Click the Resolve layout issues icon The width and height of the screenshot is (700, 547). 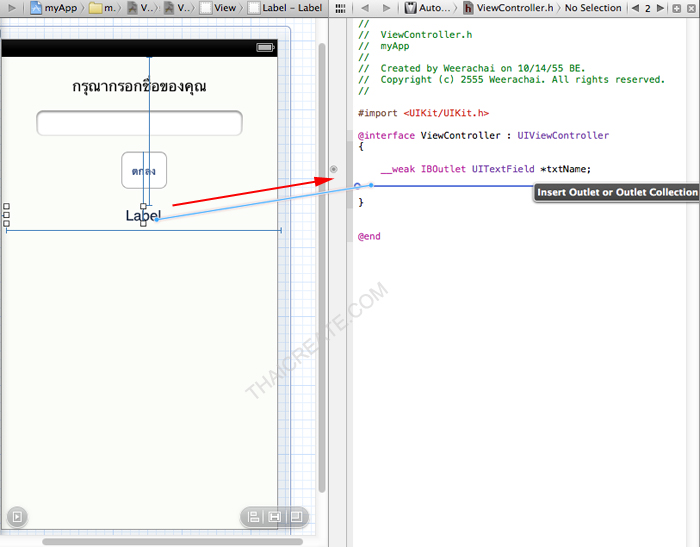tap(296, 517)
